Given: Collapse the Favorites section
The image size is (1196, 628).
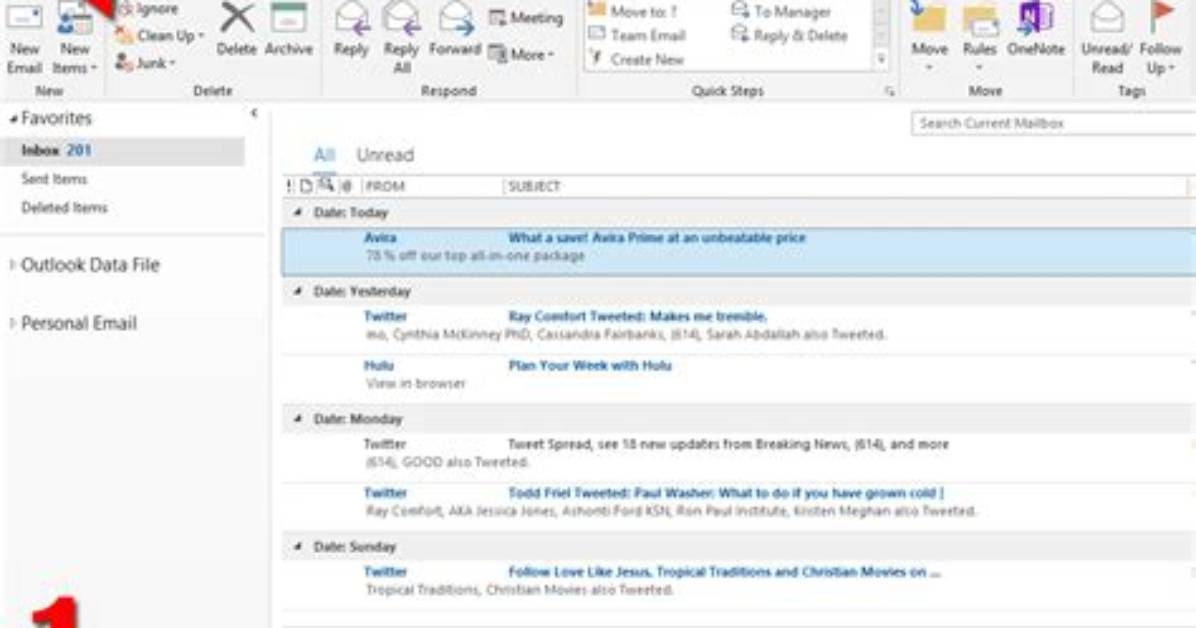Looking at the screenshot, I should click(x=13, y=119).
